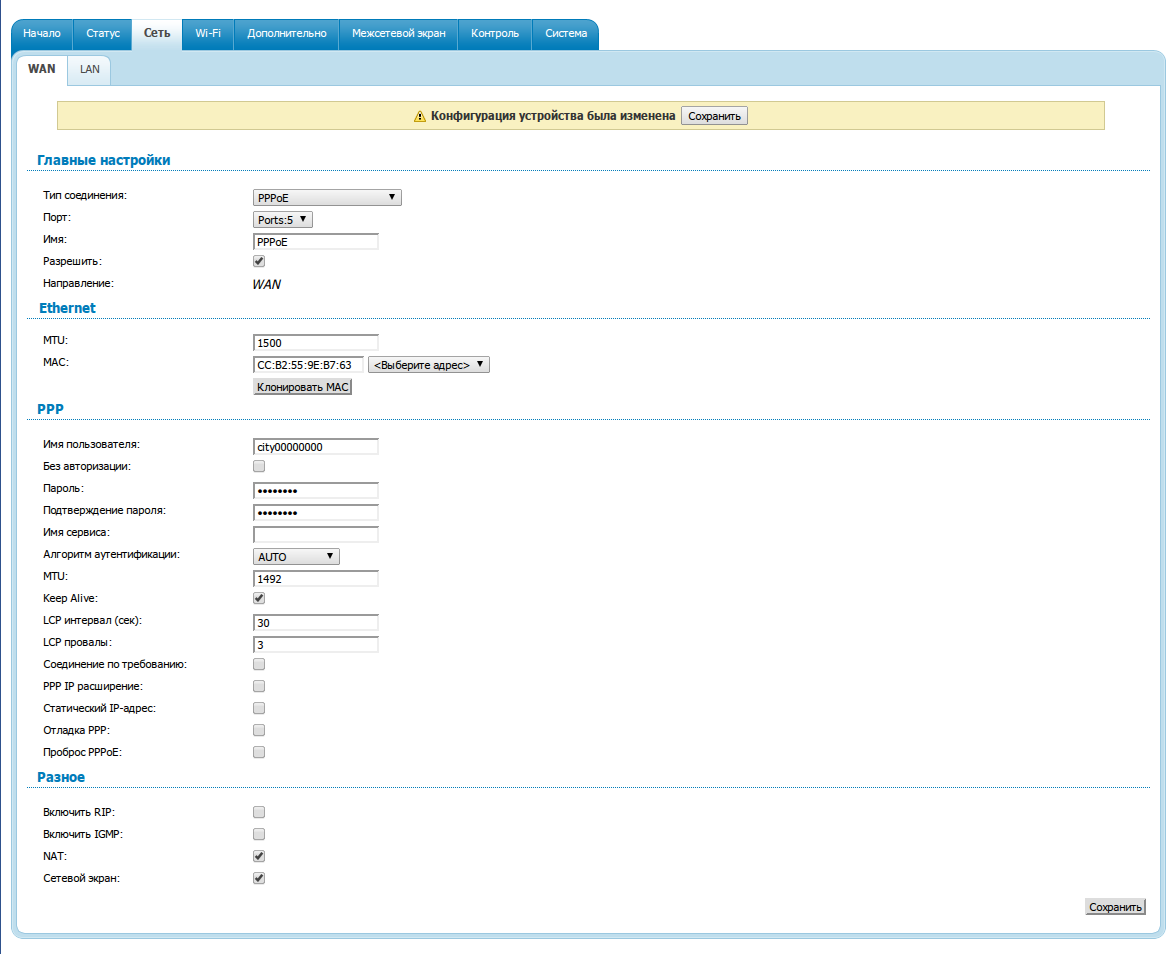
Task: Check the Включить IGMP option
Action: tap(259, 834)
